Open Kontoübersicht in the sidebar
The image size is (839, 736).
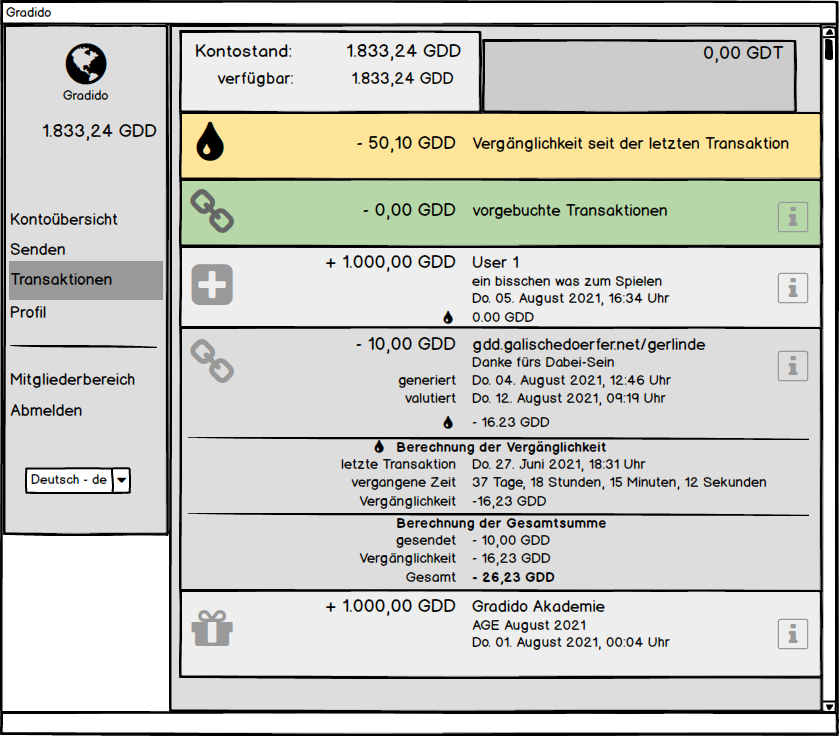point(64,219)
